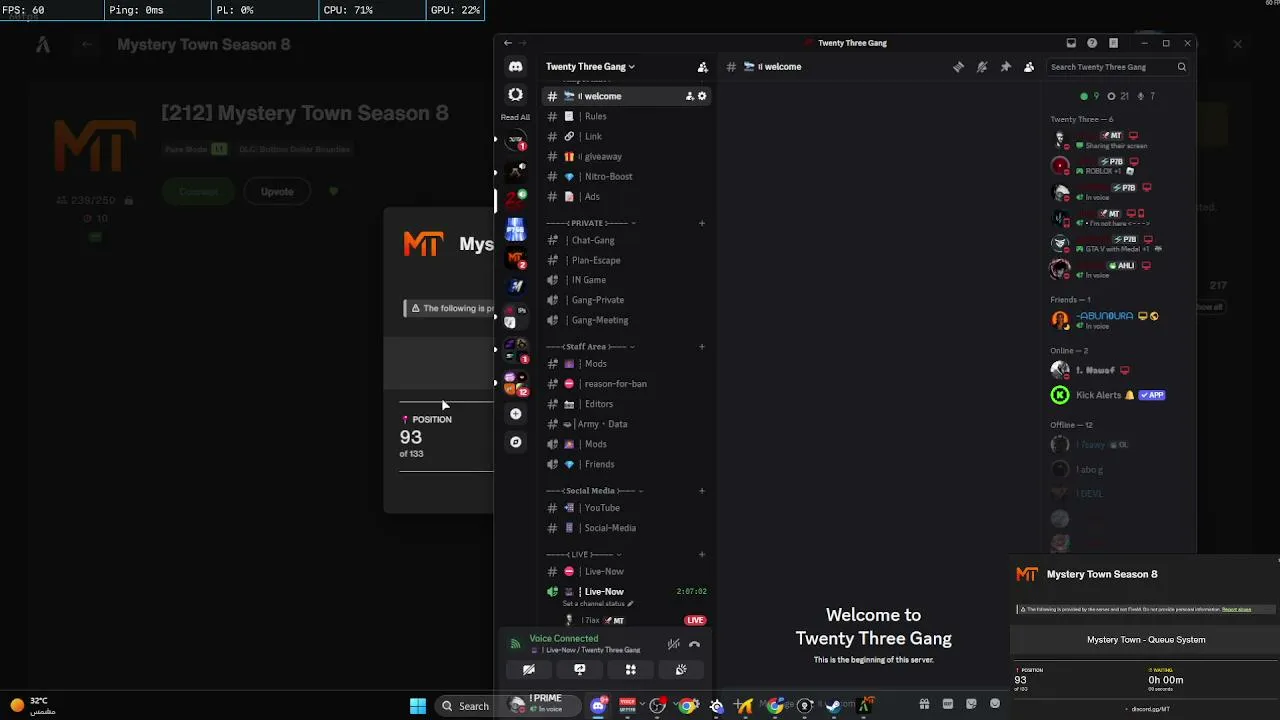Open the Rules channel
1280x720 pixels.
click(627, 116)
